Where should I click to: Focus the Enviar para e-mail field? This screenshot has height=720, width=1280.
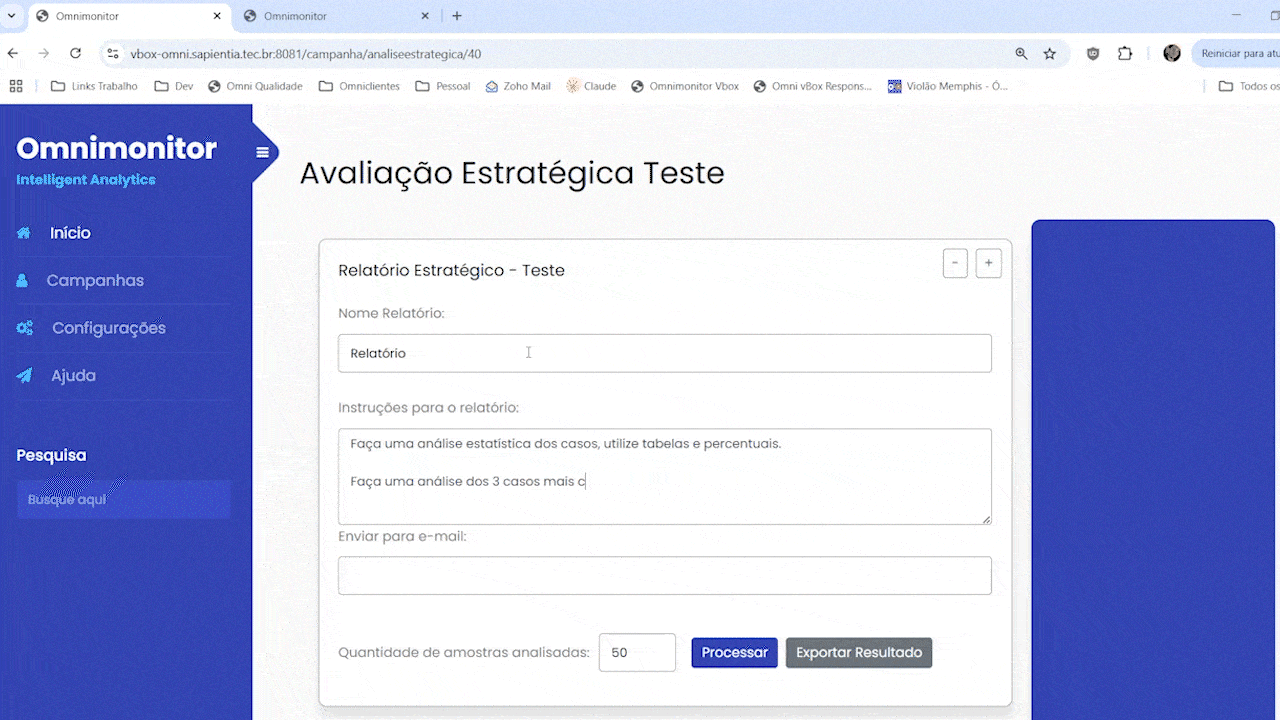(665, 576)
